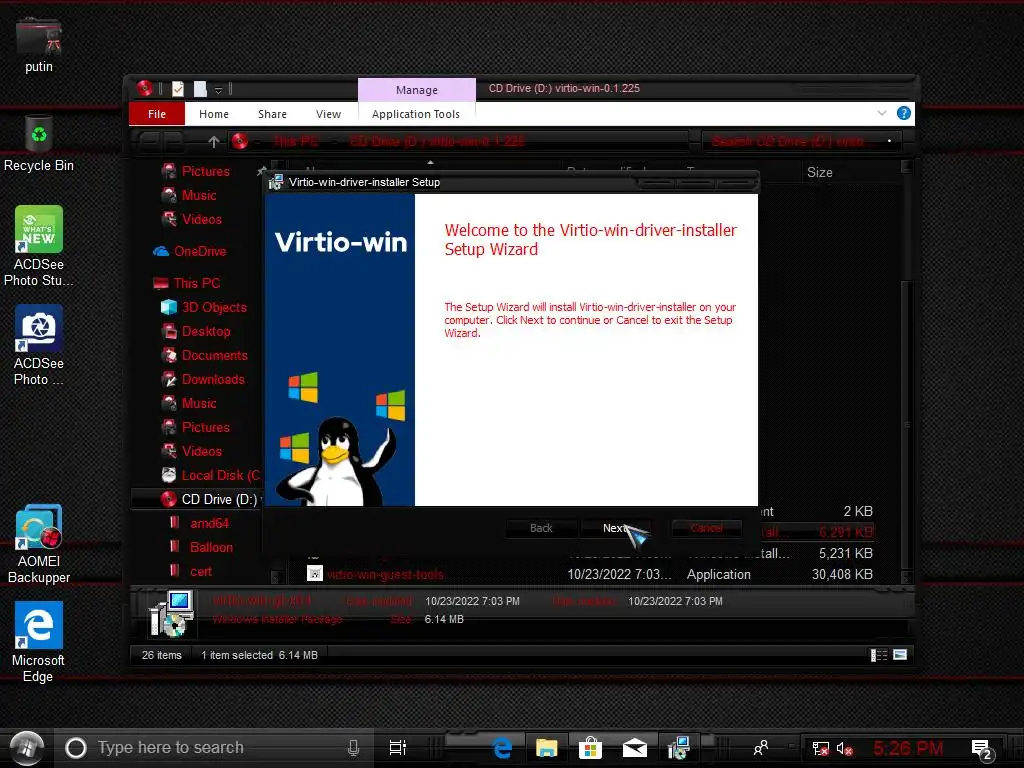The image size is (1024, 768).
Task: Click the Back button in setup wizard
Action: (541, 528)
